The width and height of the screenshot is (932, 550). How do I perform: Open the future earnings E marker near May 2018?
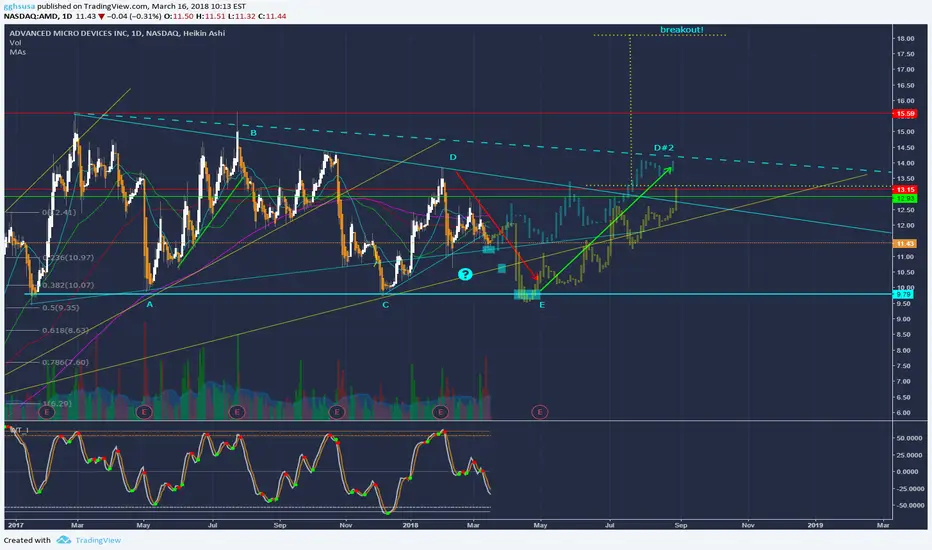coord(540,411)
